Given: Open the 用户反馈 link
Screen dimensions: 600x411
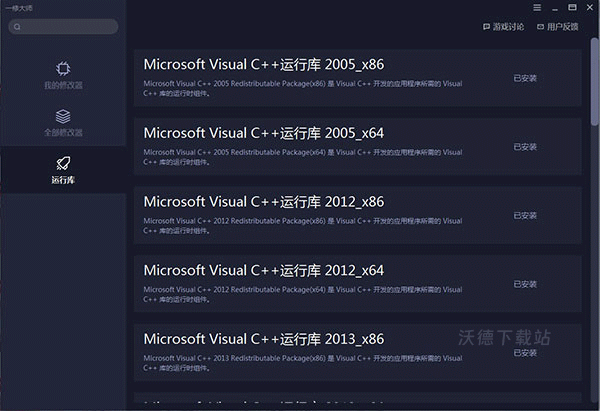Looking at the screenshot, I should coord(558,27).
